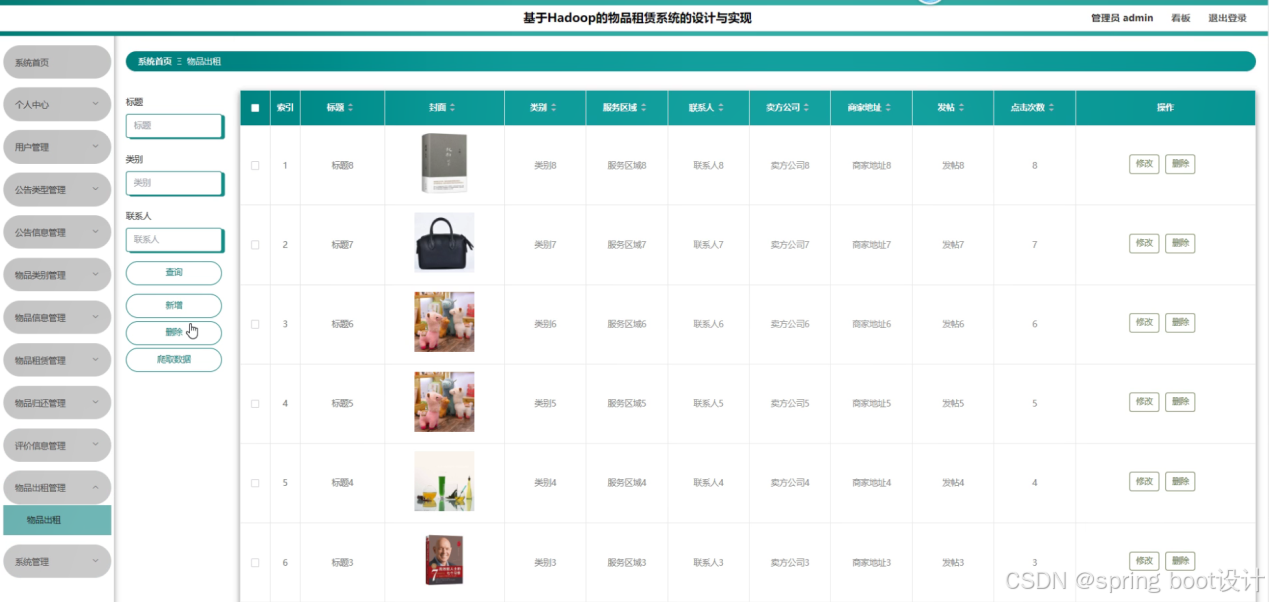Expand the 系统管理 sidebar menu
The image size is (1269, 602).
pos(56,562)
